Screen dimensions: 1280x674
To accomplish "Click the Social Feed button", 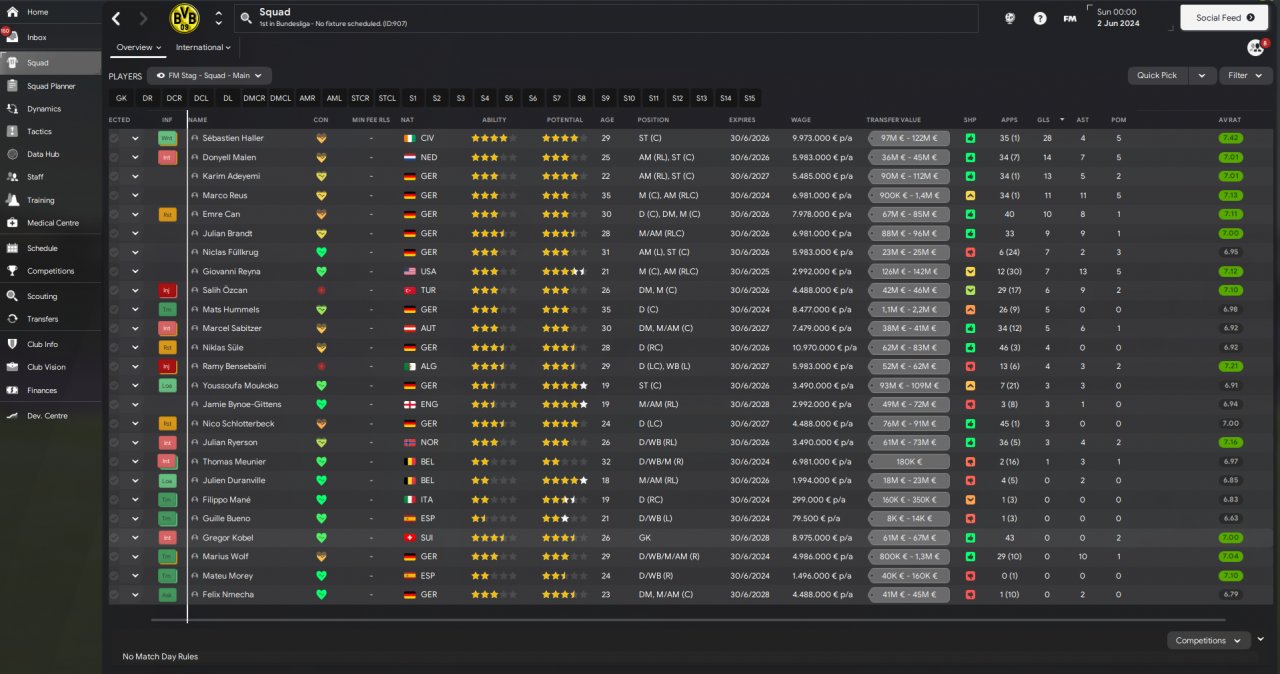I will (1224, 18).
